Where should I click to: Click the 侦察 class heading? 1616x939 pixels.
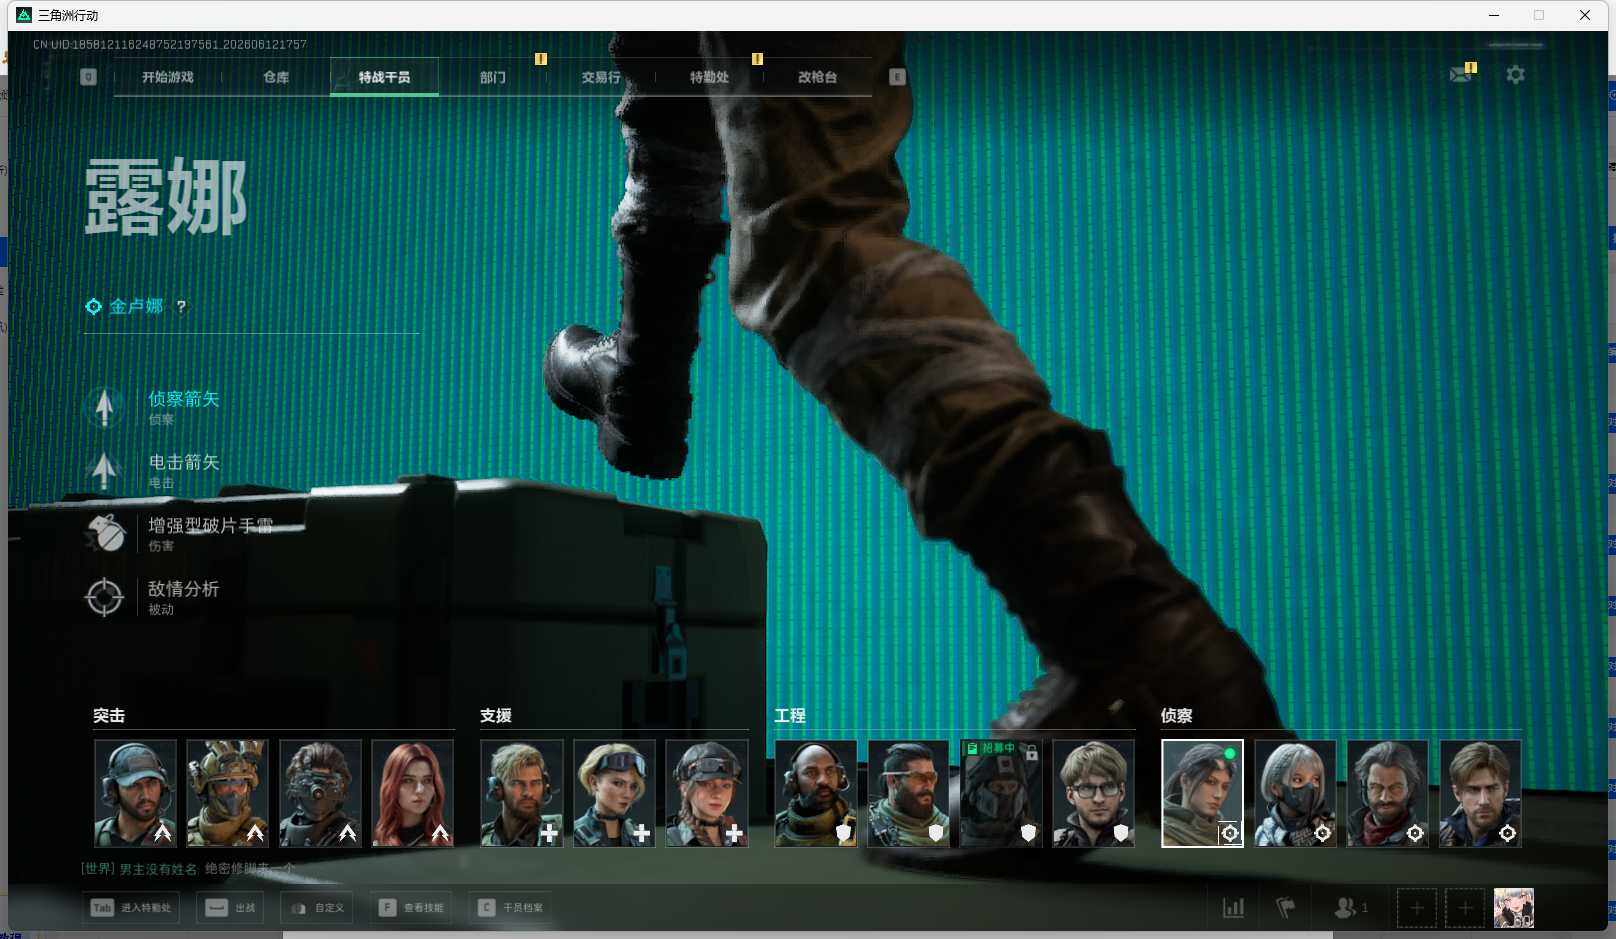coord(1177,716)
